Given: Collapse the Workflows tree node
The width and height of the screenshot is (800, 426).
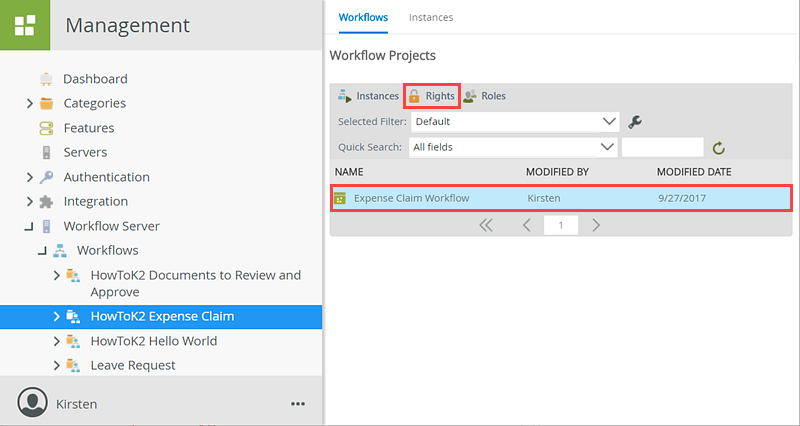Looking at the screenshot, I should (43, 251).
